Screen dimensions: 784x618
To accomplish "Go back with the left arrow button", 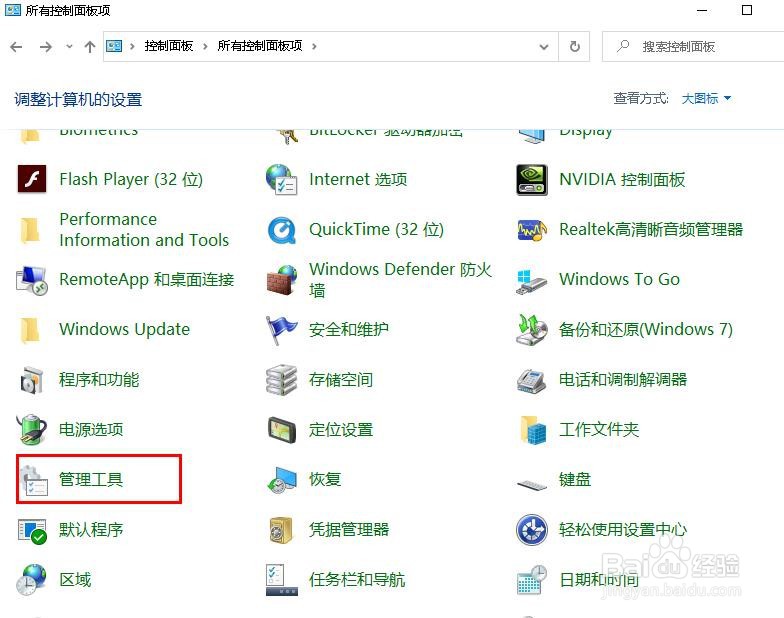I will 16,47.
